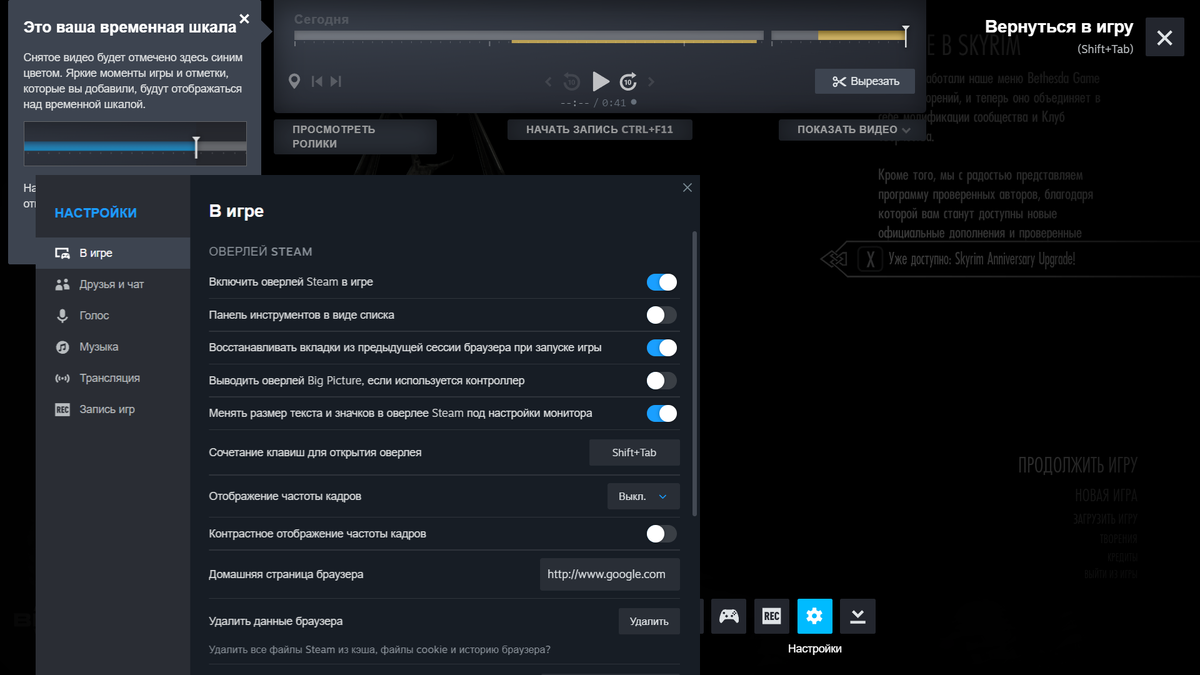The image size is (1200, 675).
Task: Open Запись игр settings section
Action: (x=113, y=409)
